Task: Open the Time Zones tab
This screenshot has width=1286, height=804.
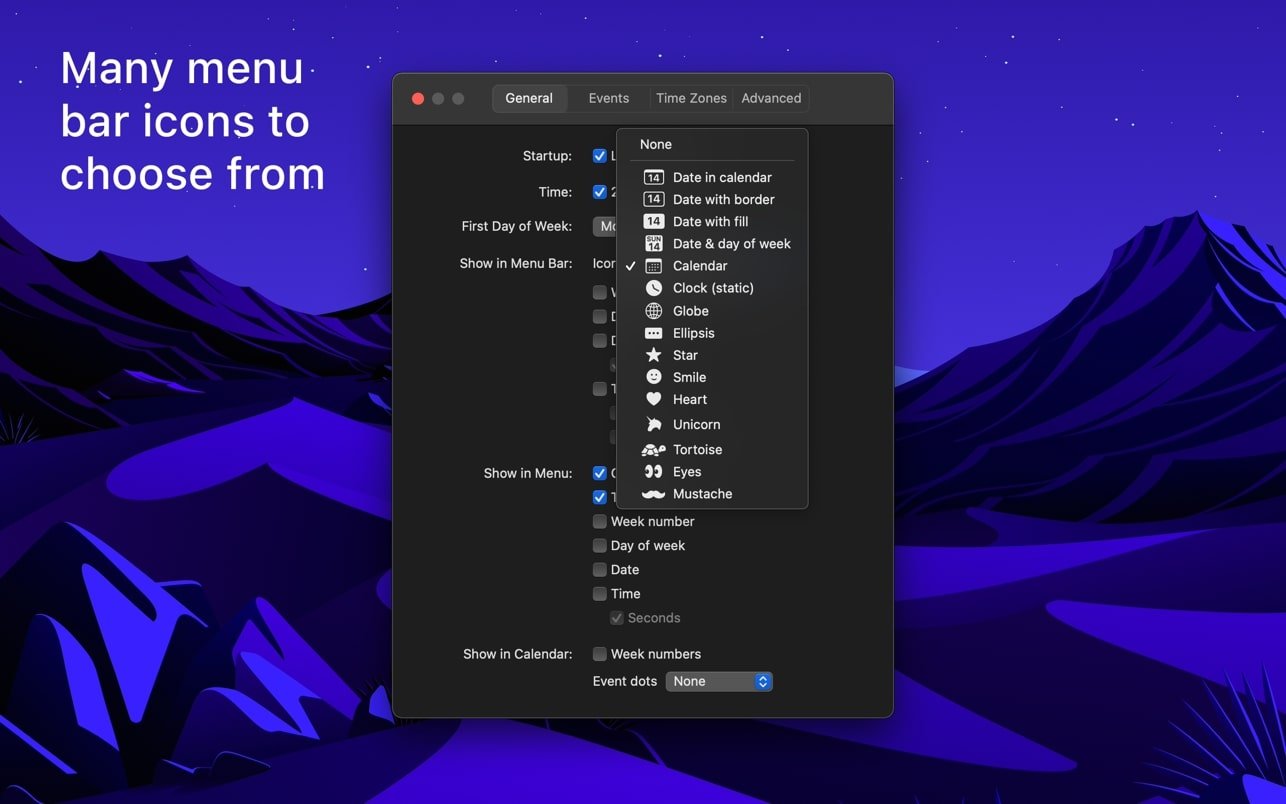Action: click(691, 98)
